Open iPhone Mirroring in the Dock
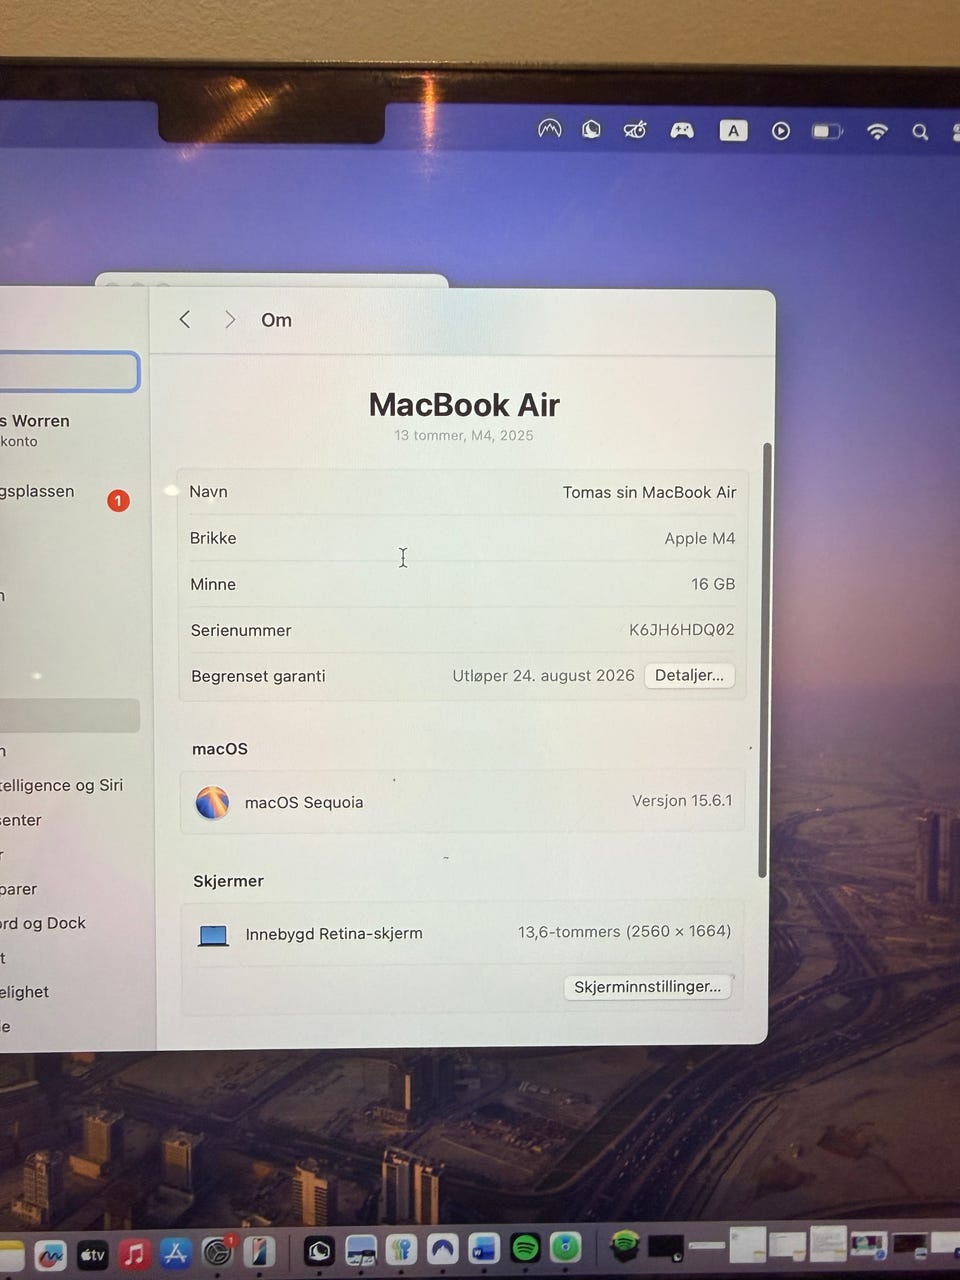 pos(259,1251)
